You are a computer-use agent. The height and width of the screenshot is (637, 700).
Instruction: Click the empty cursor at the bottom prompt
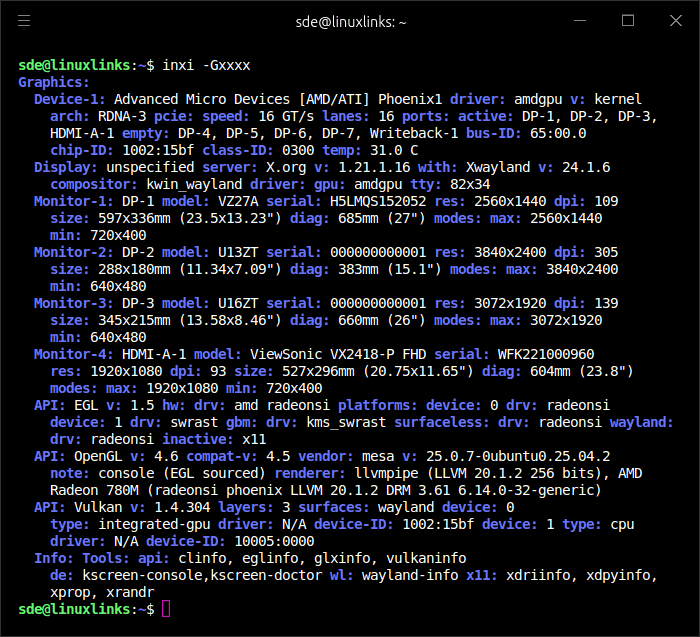166,608
